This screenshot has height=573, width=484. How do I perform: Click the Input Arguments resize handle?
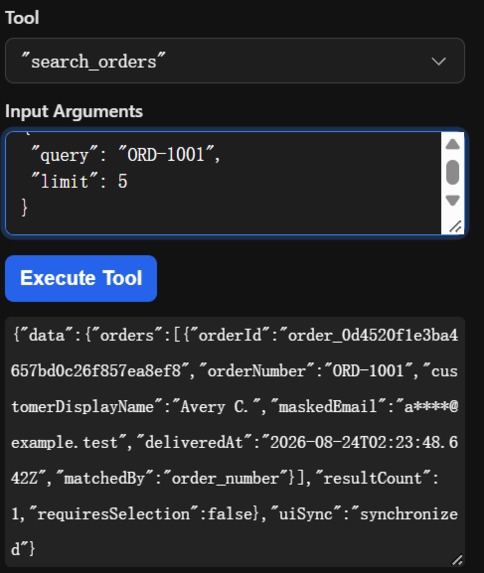[455, 227]
